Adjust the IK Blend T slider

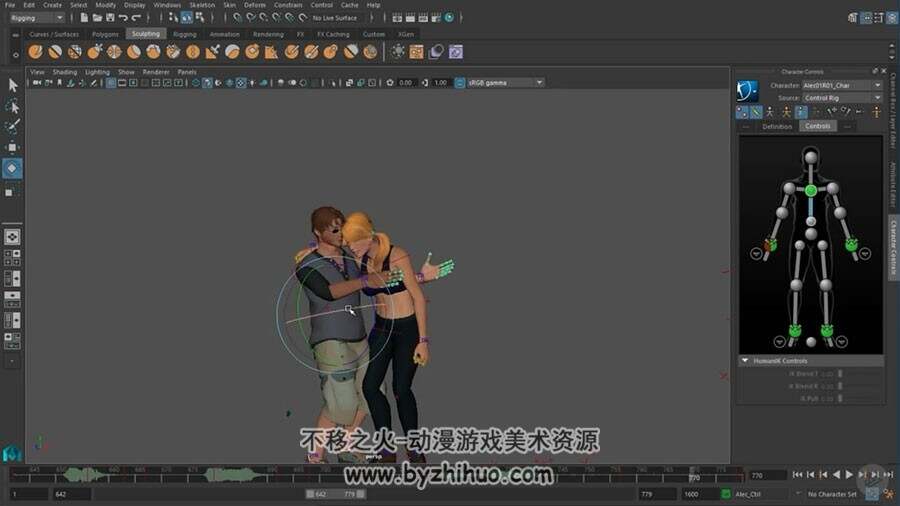(x=840, y=374)
